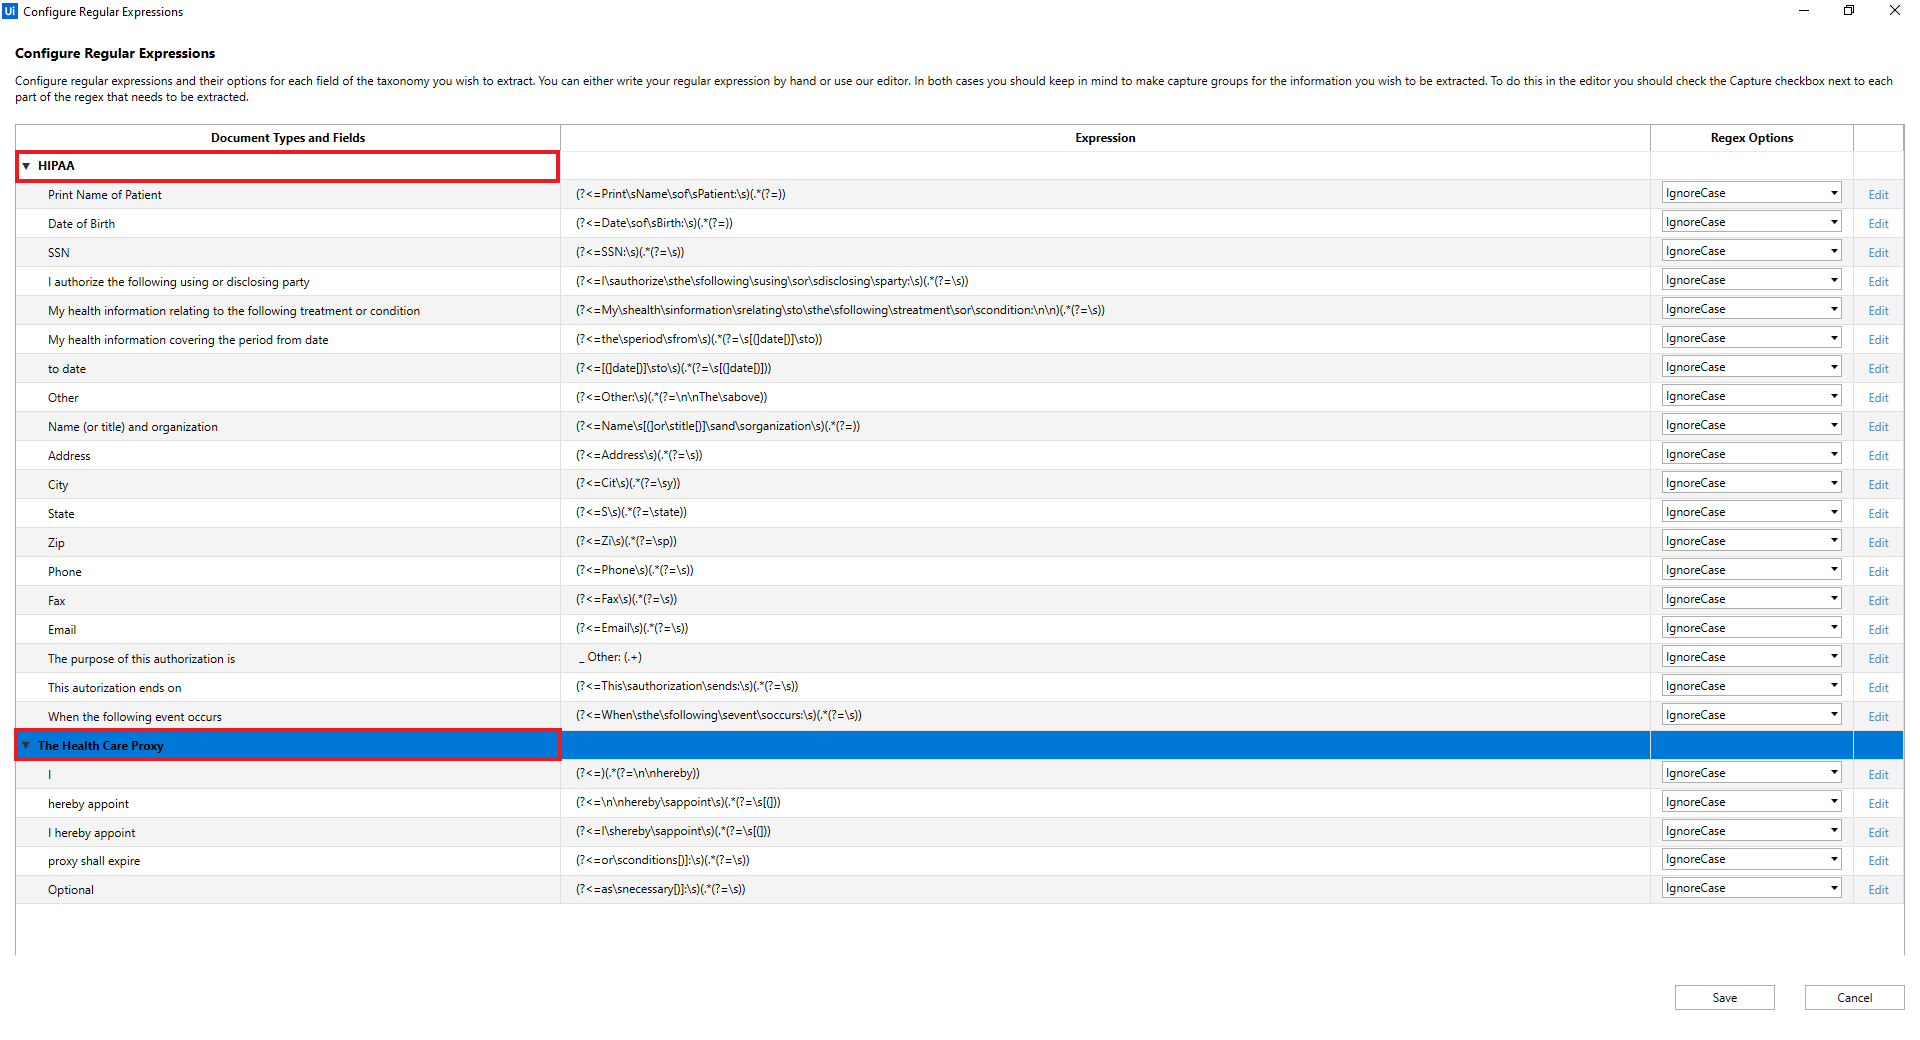Edit the regex for the Zip field
The height and width of the screenshot is (1040, 1920).
click(1878, 542)
